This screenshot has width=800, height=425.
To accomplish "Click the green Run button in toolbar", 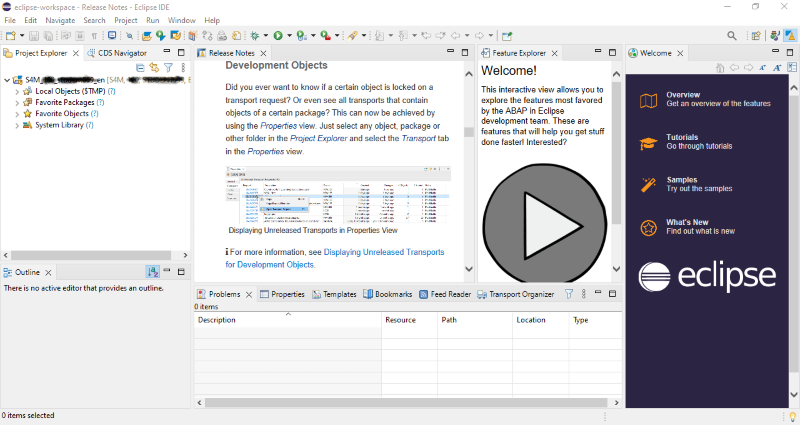I will point(278,36).
